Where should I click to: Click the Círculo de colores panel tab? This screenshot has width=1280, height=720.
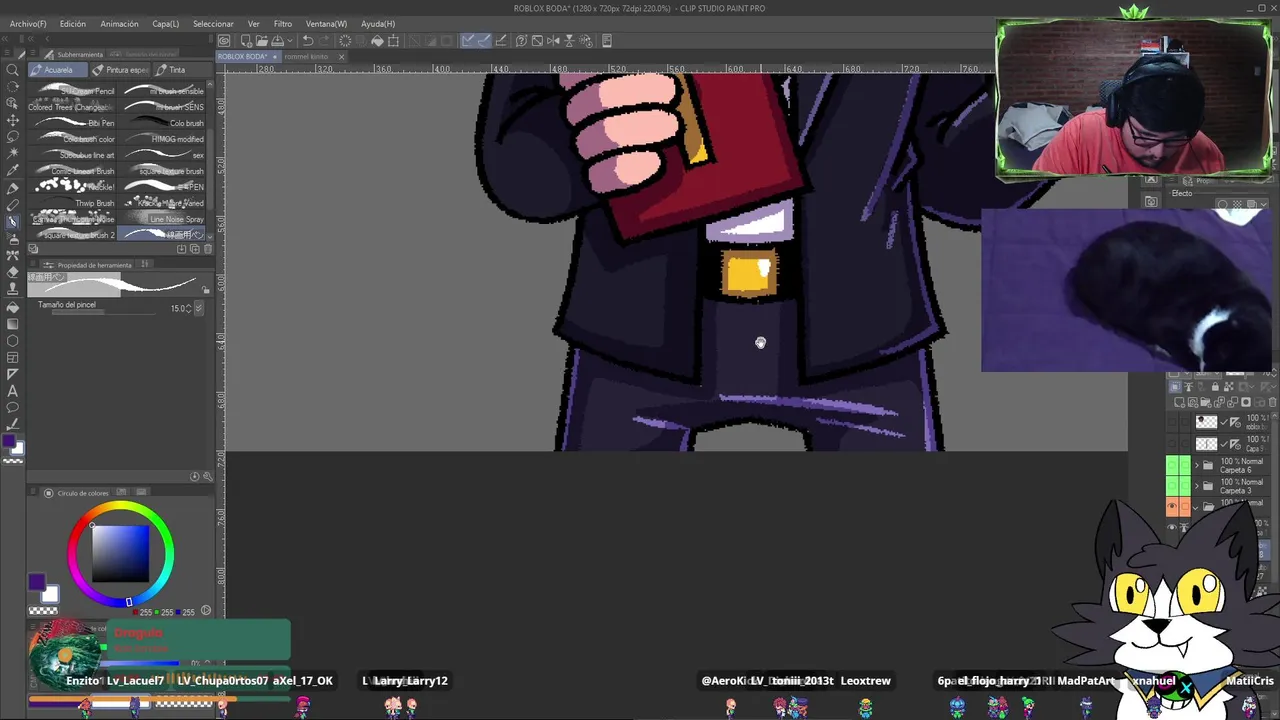(x=77, y=493)
